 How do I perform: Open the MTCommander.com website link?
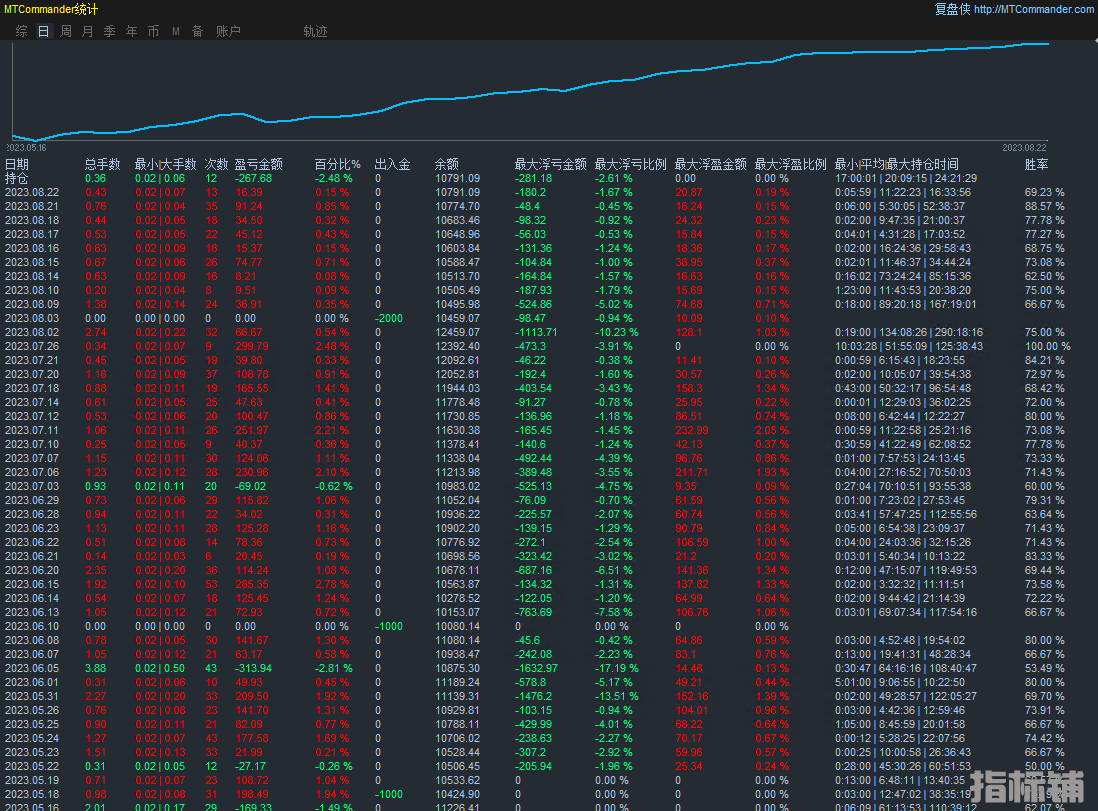tap(1033, 9)
